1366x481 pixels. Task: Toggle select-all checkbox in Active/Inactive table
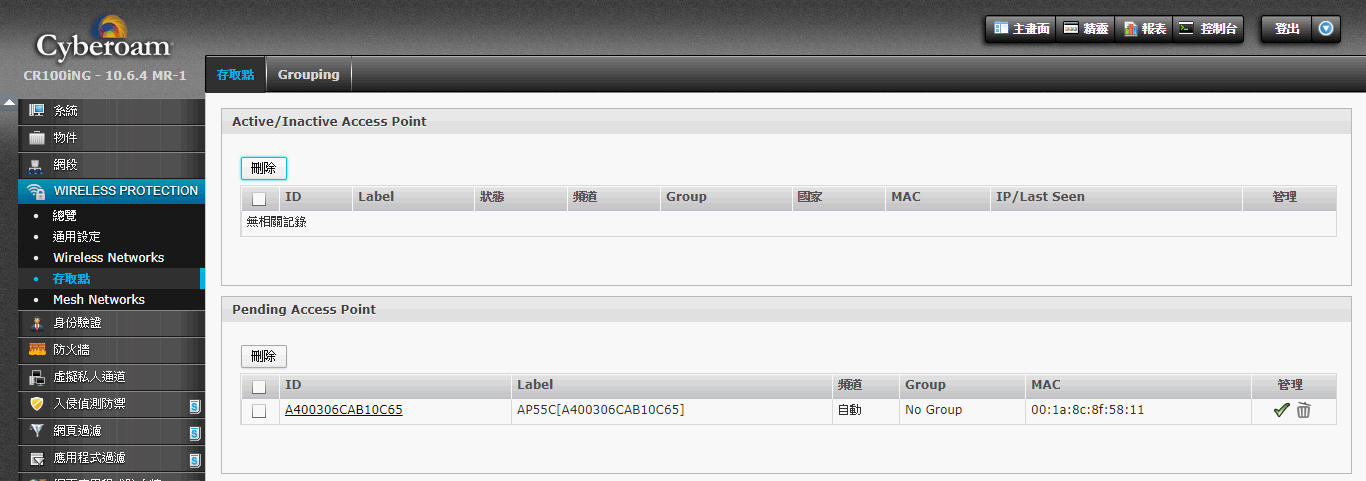click(259, 198)
